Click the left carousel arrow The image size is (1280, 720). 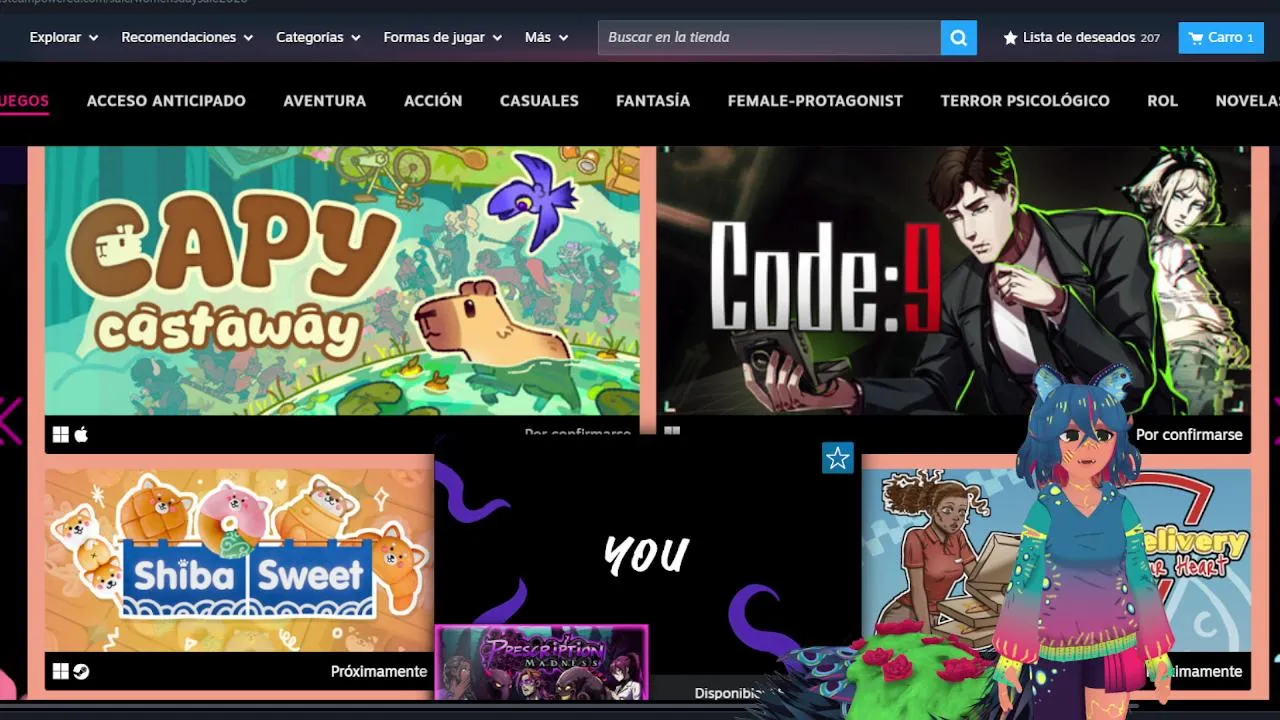9,421
